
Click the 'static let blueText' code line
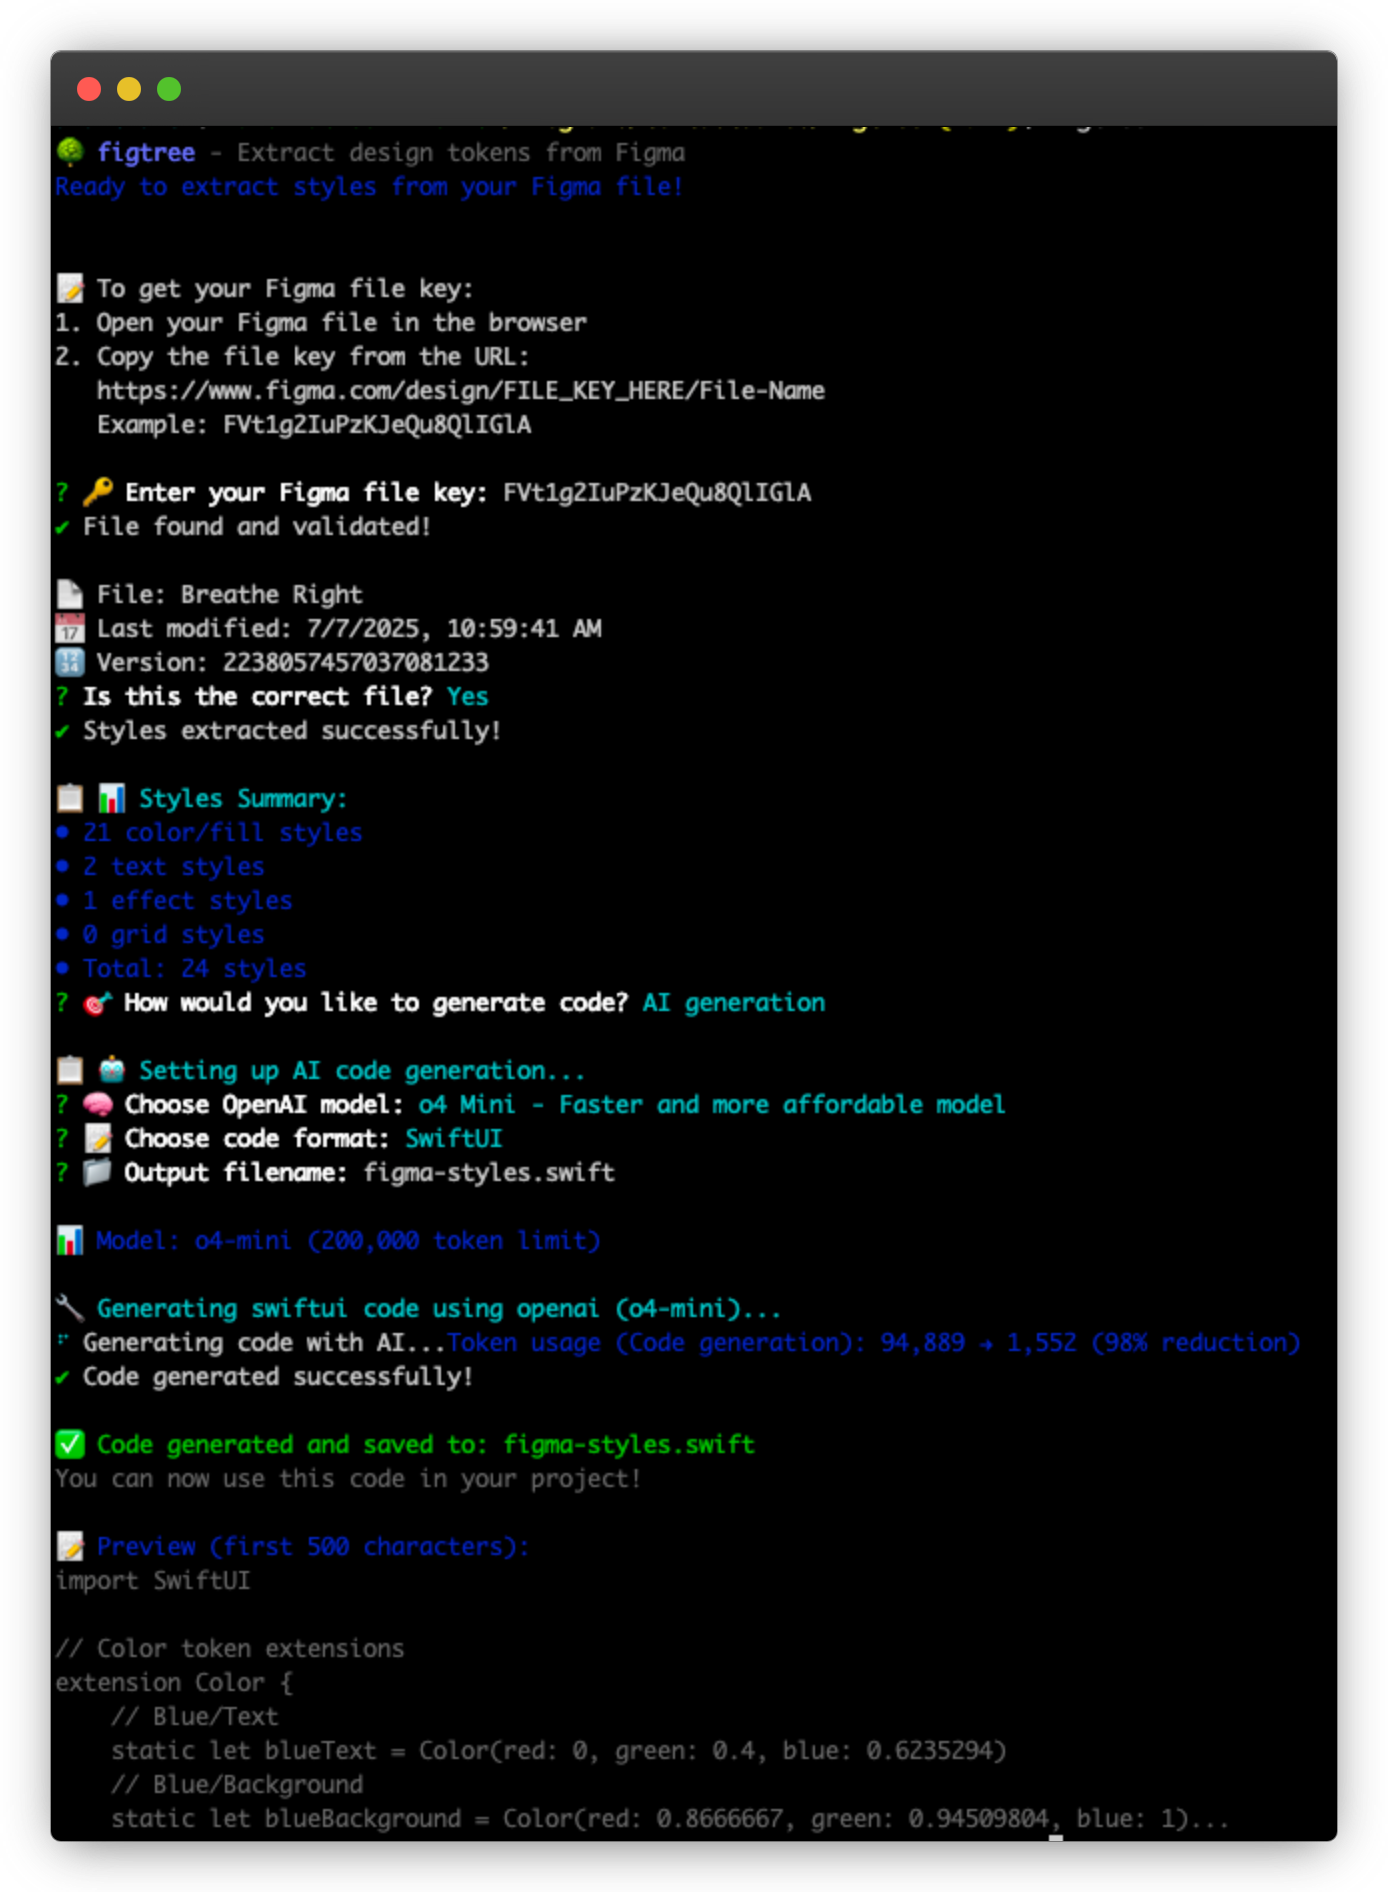click(x=559, y=1750)
